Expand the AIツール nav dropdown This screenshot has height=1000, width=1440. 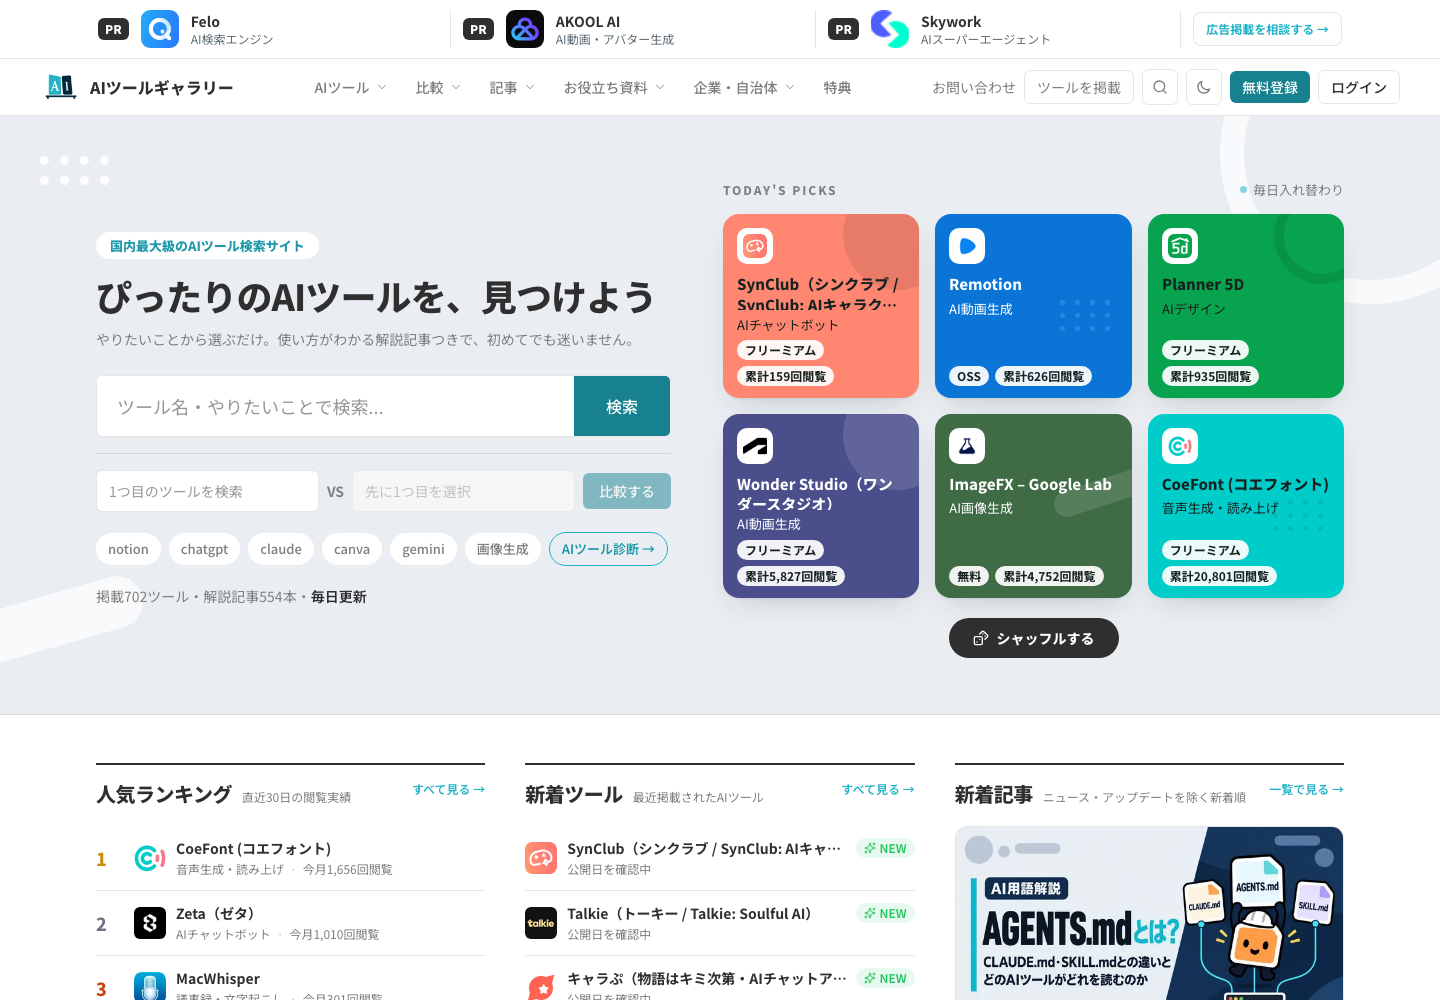350,87
